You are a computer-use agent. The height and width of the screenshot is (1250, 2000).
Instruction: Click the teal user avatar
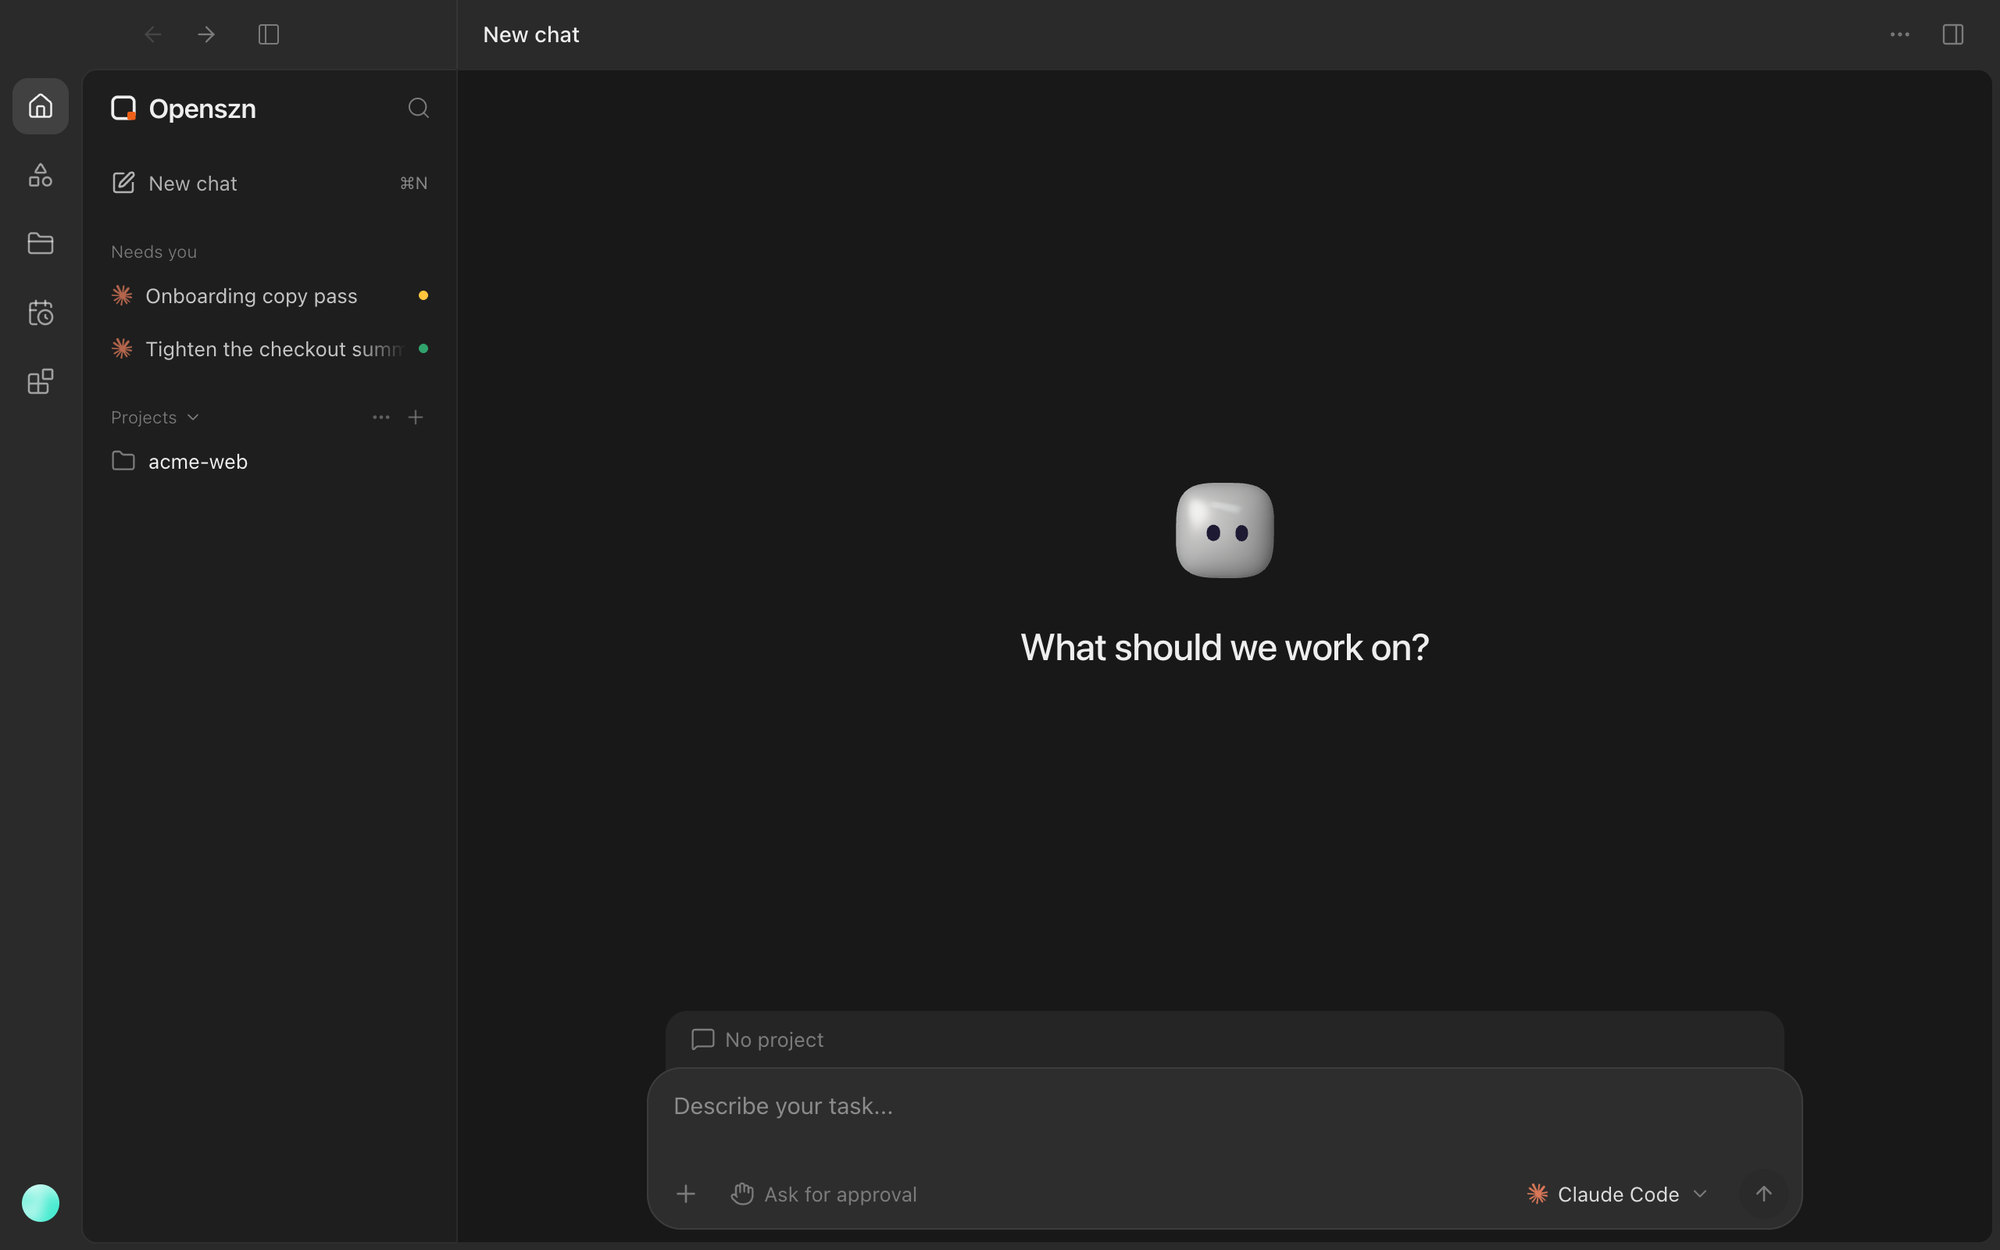tap(40, 1202)
